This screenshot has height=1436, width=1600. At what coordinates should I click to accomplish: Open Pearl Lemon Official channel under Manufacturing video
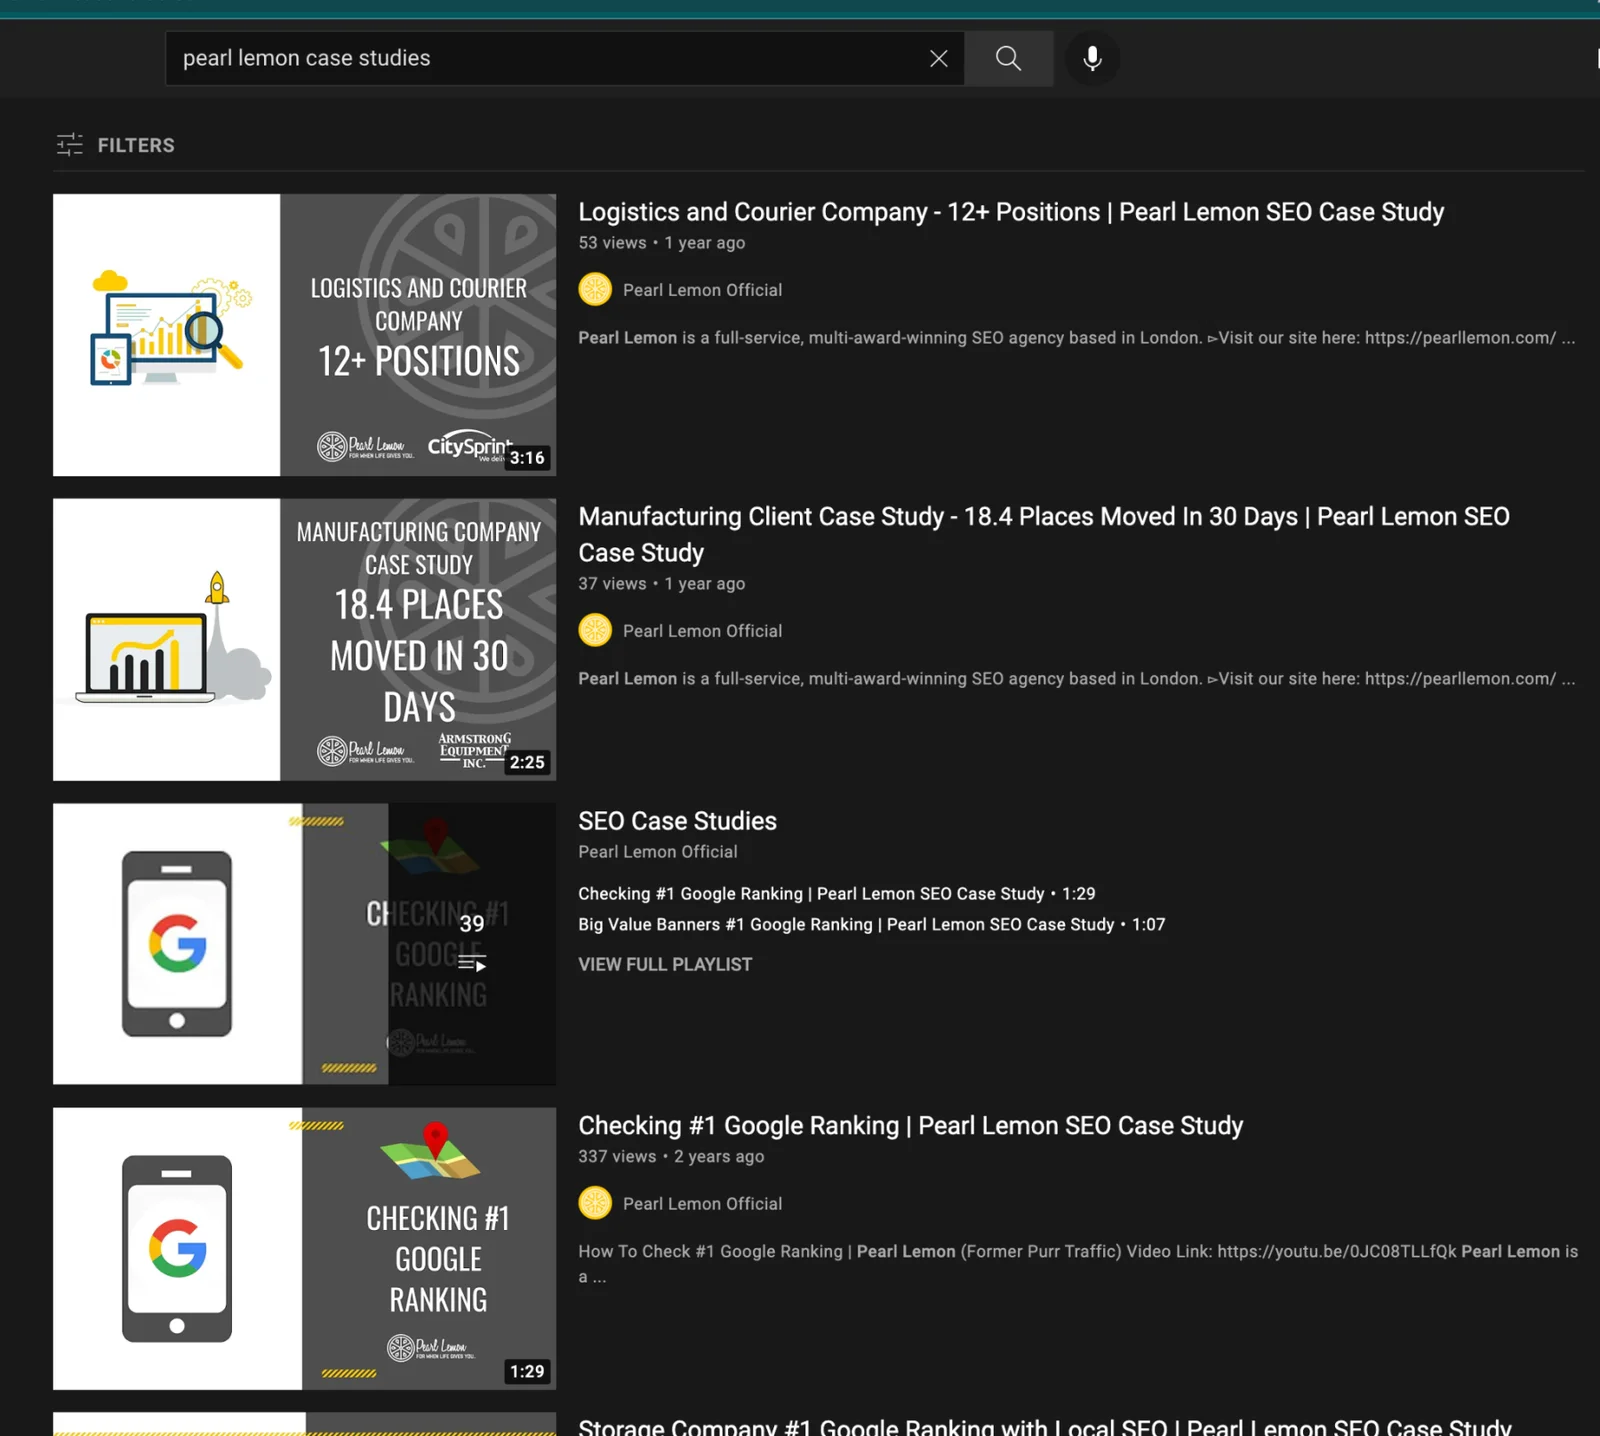(x=702, y=631)
